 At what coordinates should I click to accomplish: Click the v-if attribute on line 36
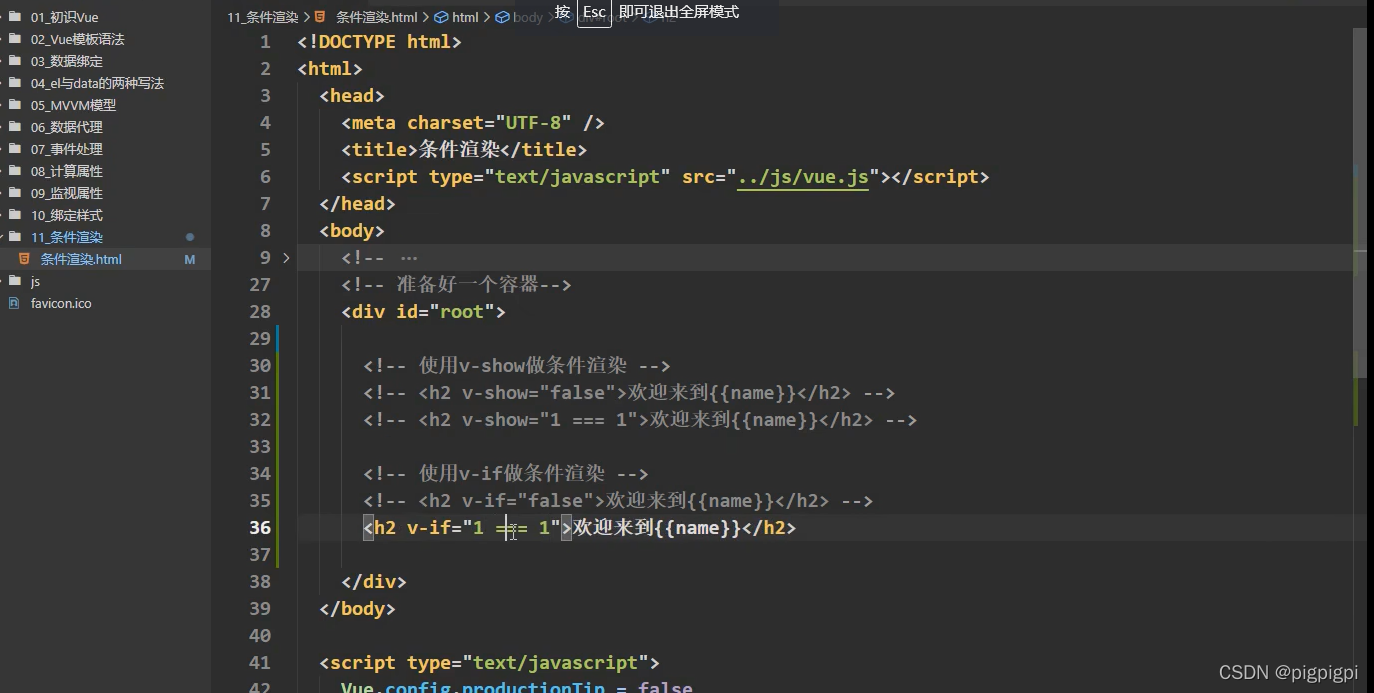coord(429,527)
